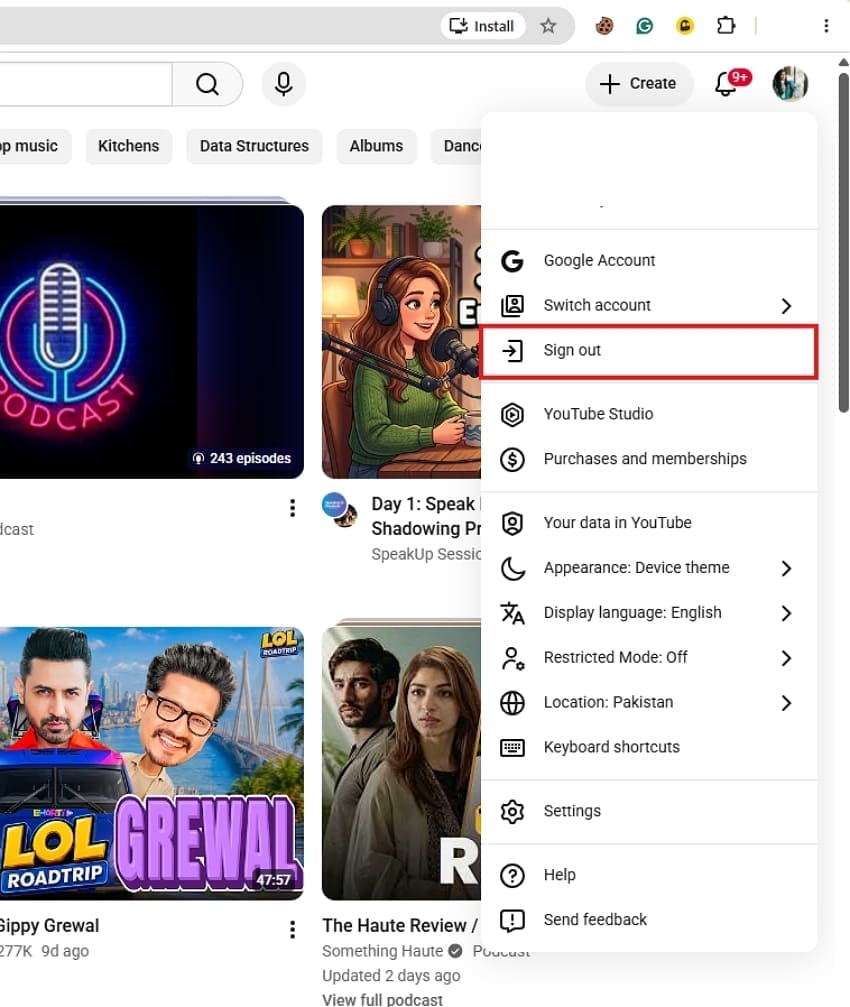Open Location: Pakistan option
This screenshot has width=850, height=1007.
(649, 703)
